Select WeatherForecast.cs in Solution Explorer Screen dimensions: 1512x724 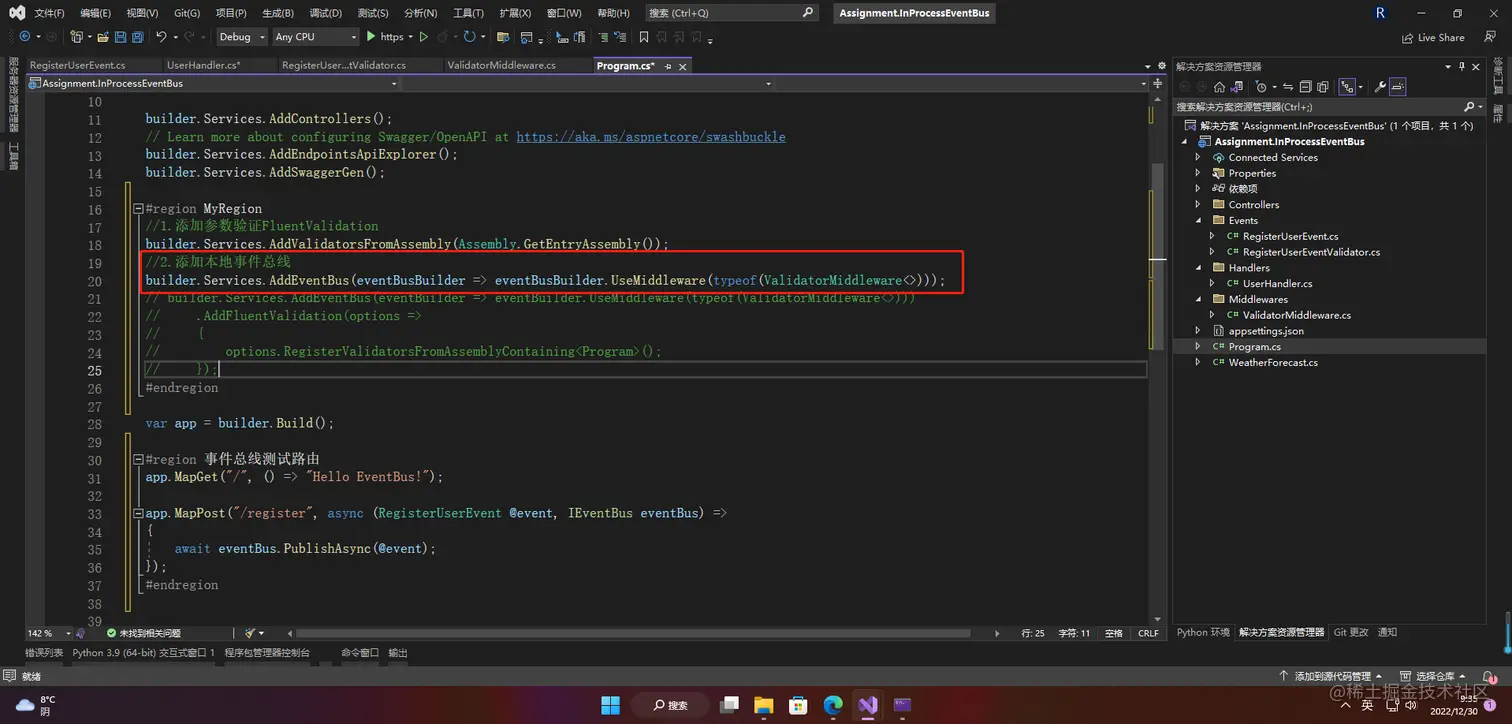coord(1273,363)
